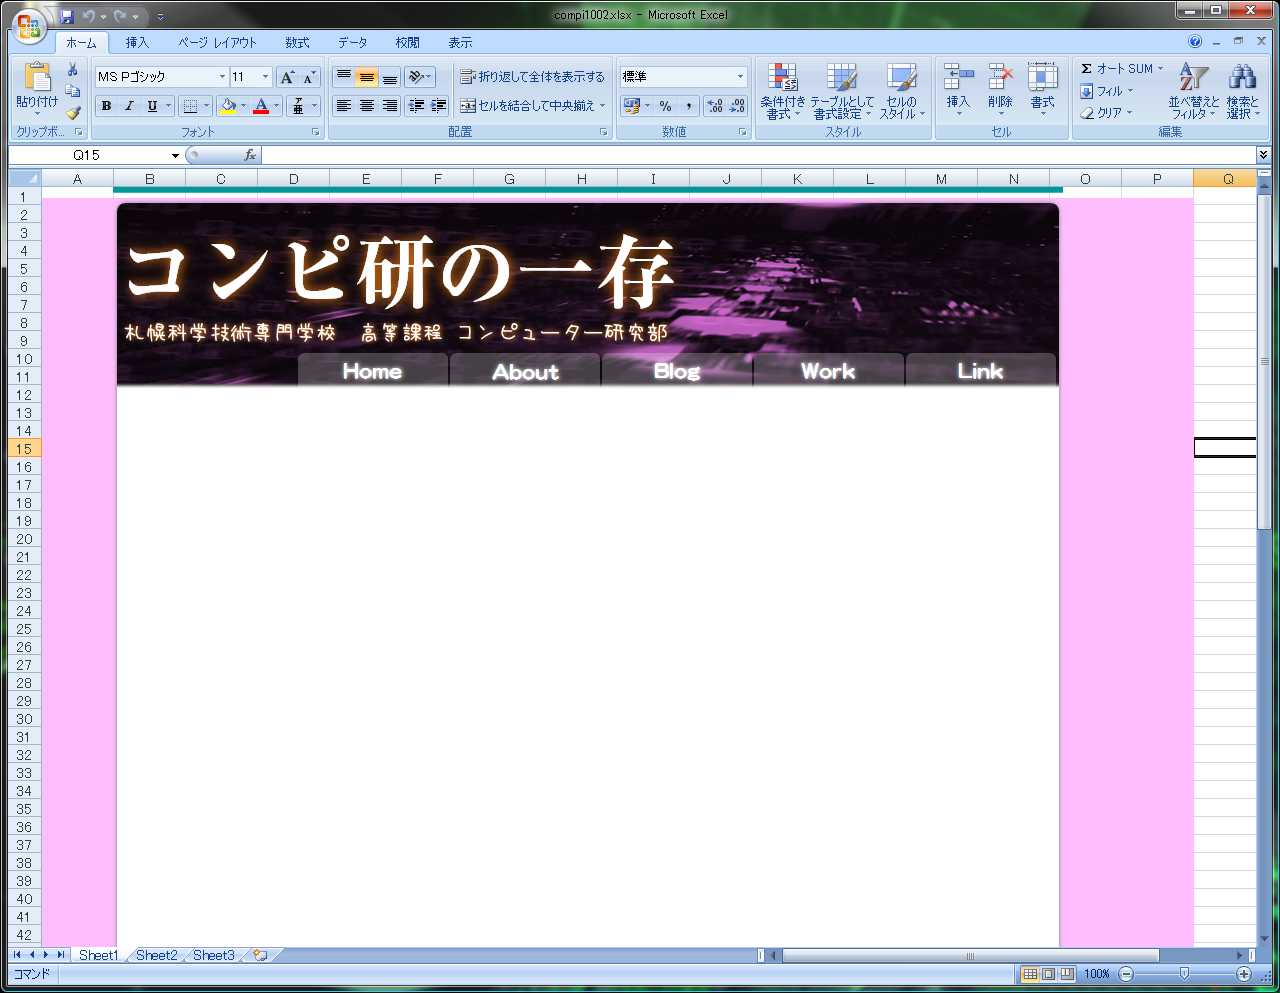Image resolution: width=1280 pixels, height=993 pixels.
Task: Click the About button in banner
Action: point(525,370)
